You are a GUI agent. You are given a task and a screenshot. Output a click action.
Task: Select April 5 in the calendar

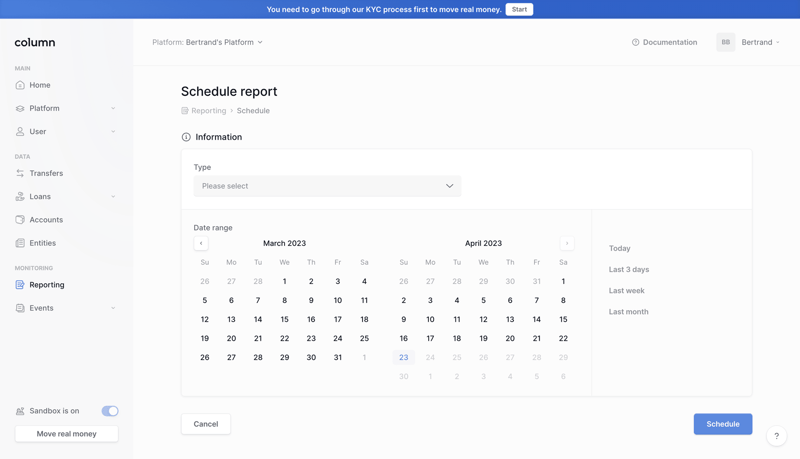tap(484, 300)
